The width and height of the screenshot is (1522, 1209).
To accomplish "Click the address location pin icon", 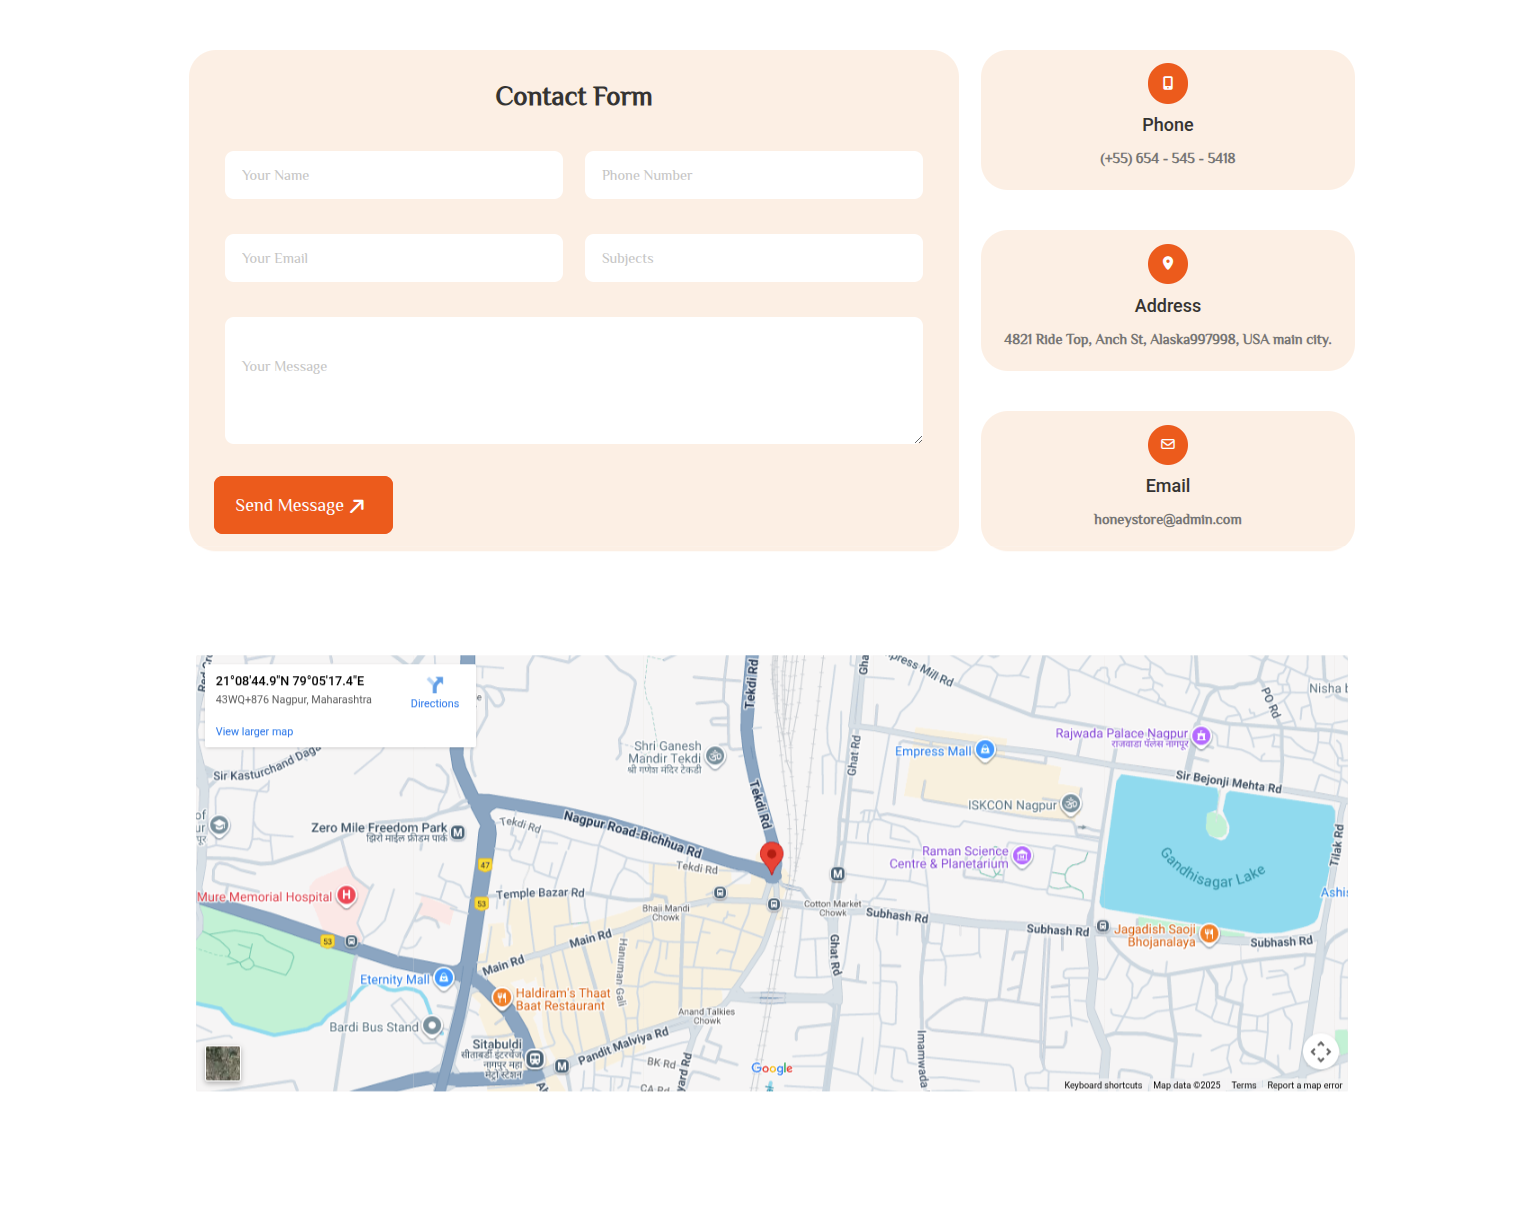I will click(1167, 264).
